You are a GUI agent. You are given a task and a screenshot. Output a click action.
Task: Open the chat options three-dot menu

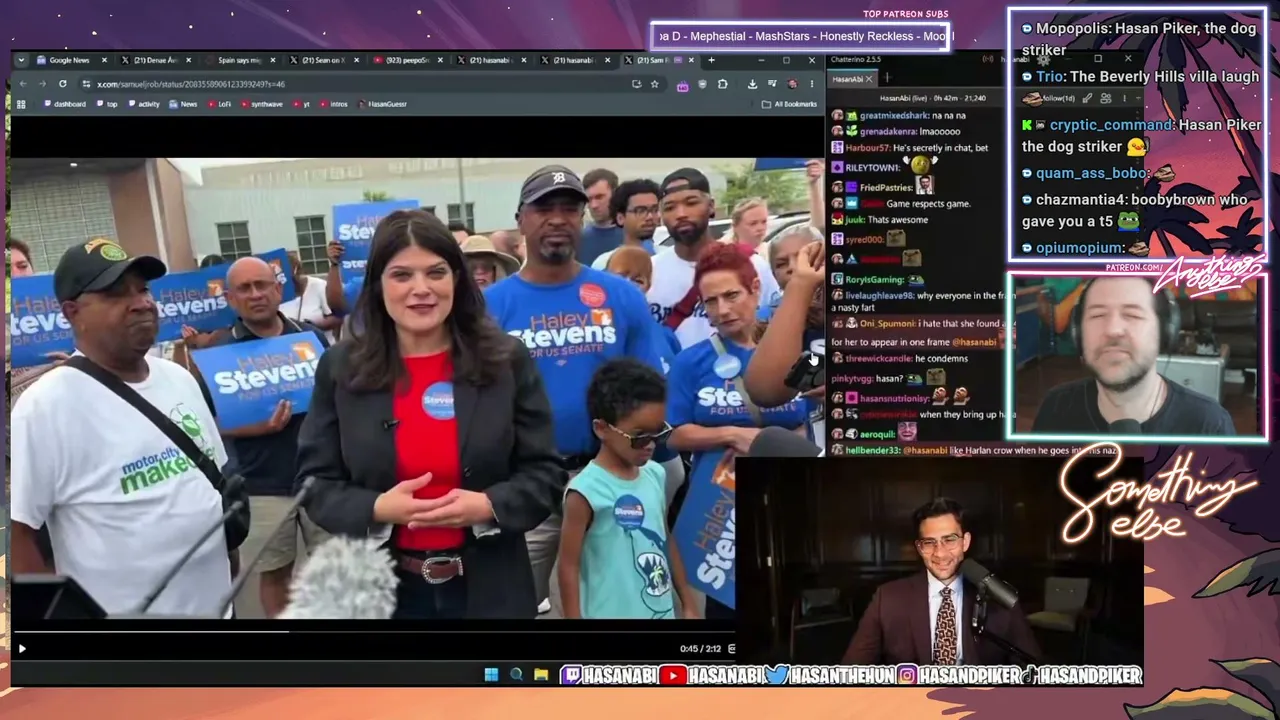(1126, 98)
